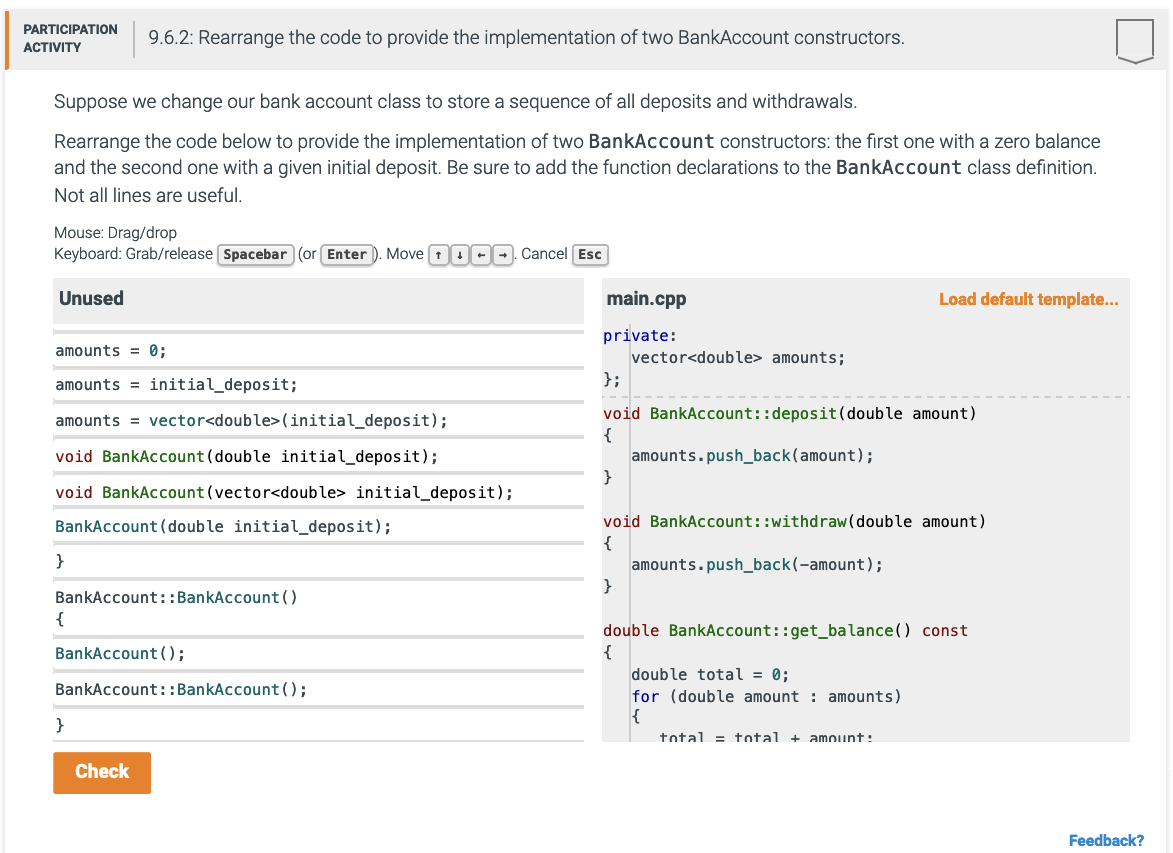Select the 'amounts = 0;' code line
The image size is (1173, 853).
(x=111, y=350)
